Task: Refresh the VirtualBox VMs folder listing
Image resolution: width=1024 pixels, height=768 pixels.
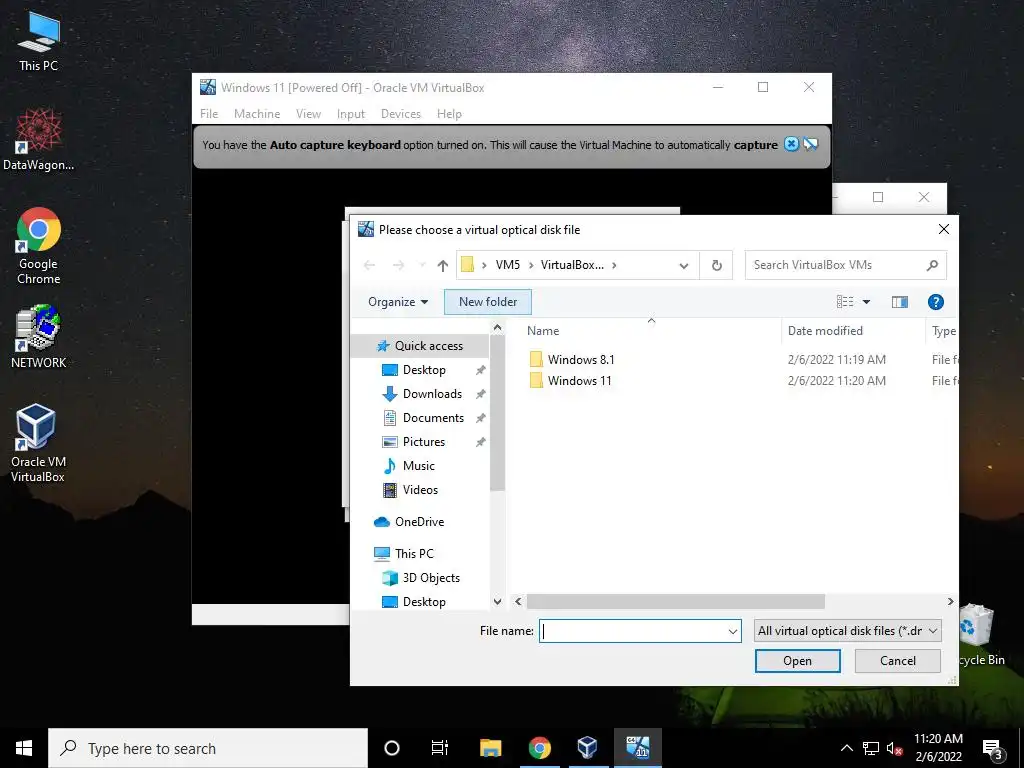Action: point(716,265)
